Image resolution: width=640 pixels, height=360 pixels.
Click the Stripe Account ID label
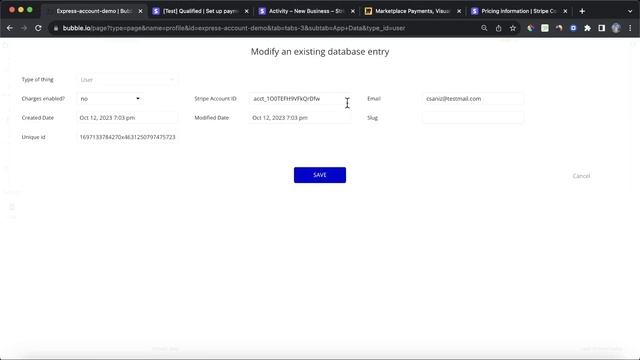click(x=215, y=99)
